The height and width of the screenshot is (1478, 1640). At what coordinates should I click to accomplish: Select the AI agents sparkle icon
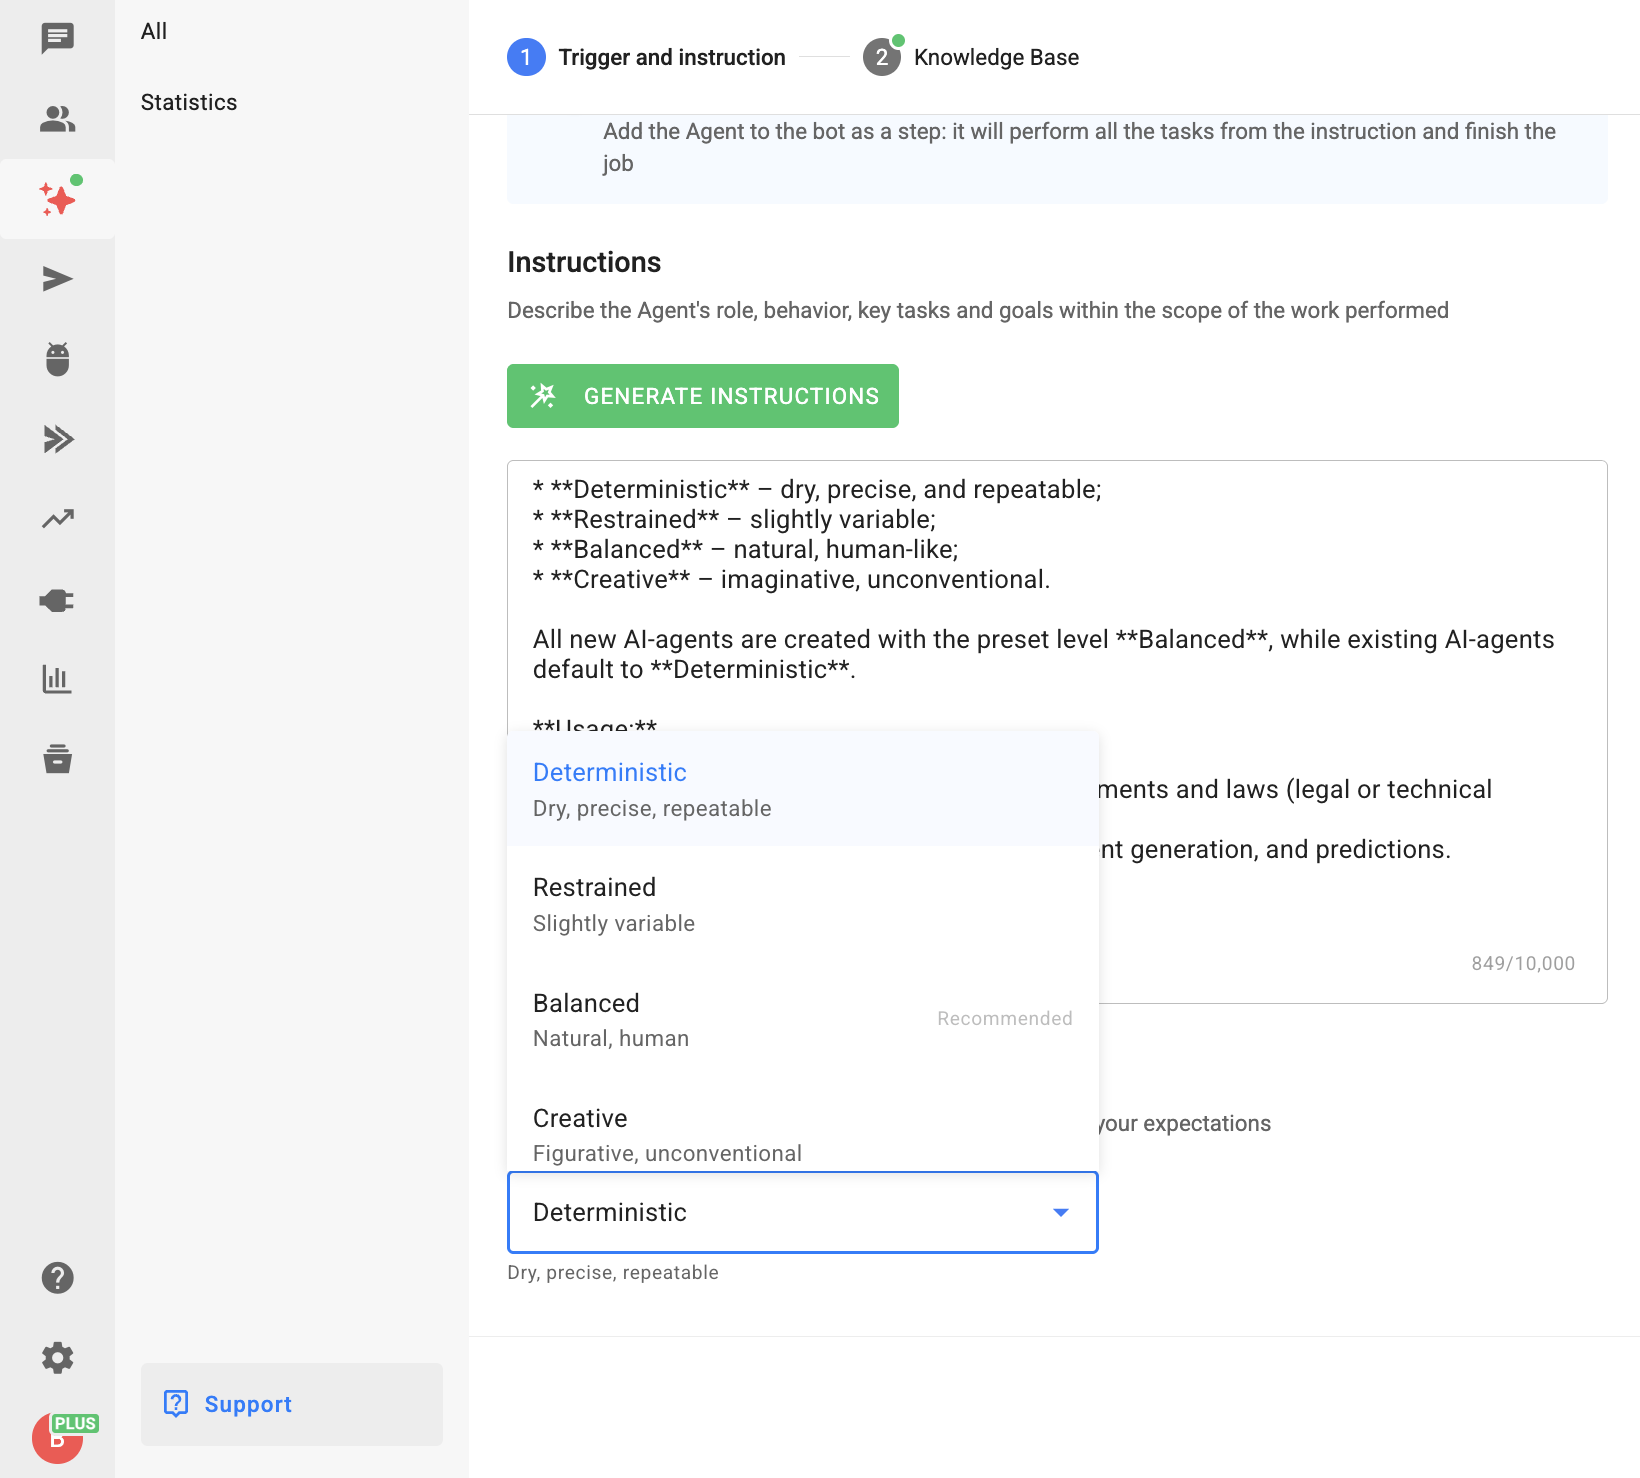point(57,199)
